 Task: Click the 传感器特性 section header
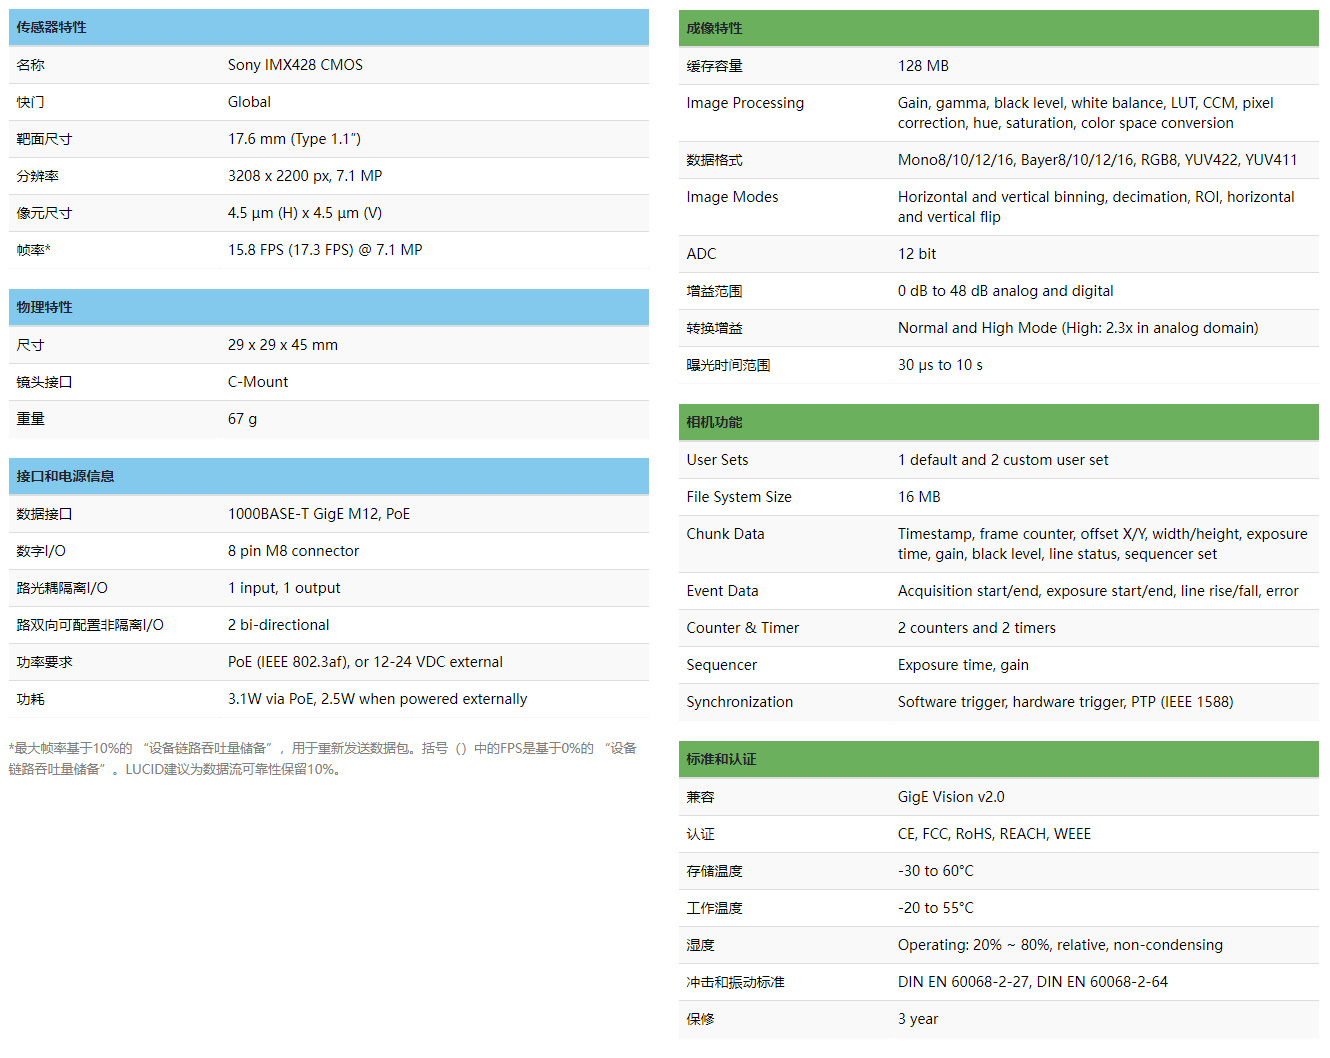[52, 28]
